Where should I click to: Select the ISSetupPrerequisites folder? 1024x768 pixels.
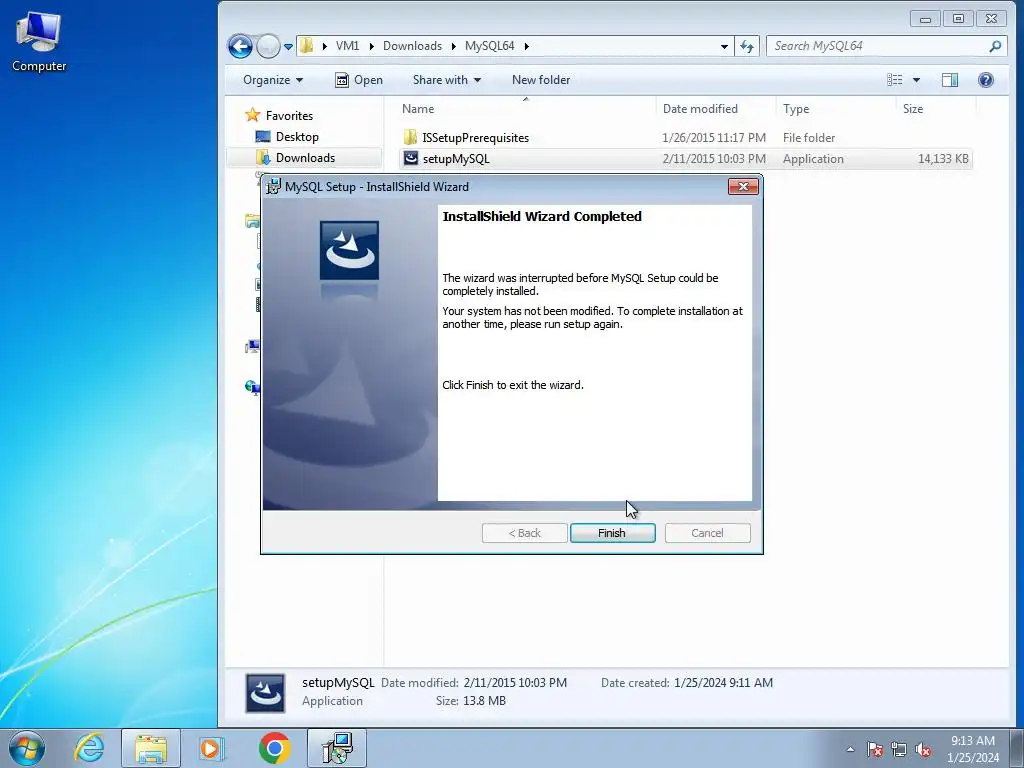coord(475,138)
